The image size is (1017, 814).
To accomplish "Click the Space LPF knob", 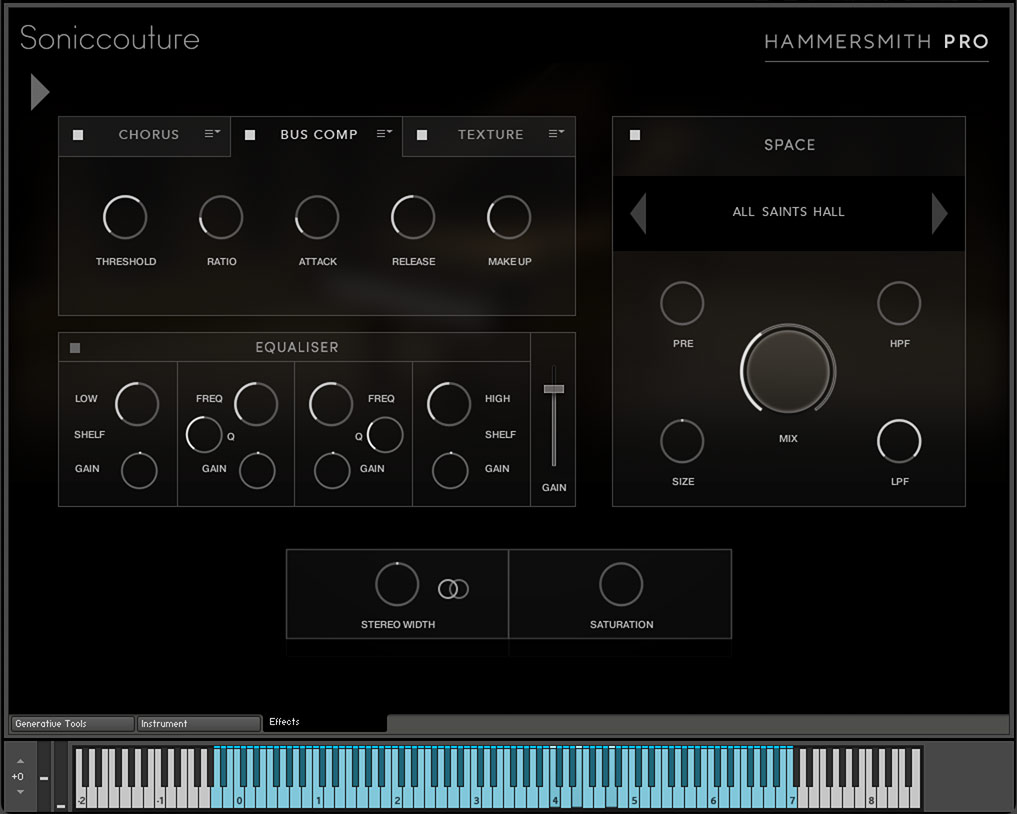I will tap(898, 441).
